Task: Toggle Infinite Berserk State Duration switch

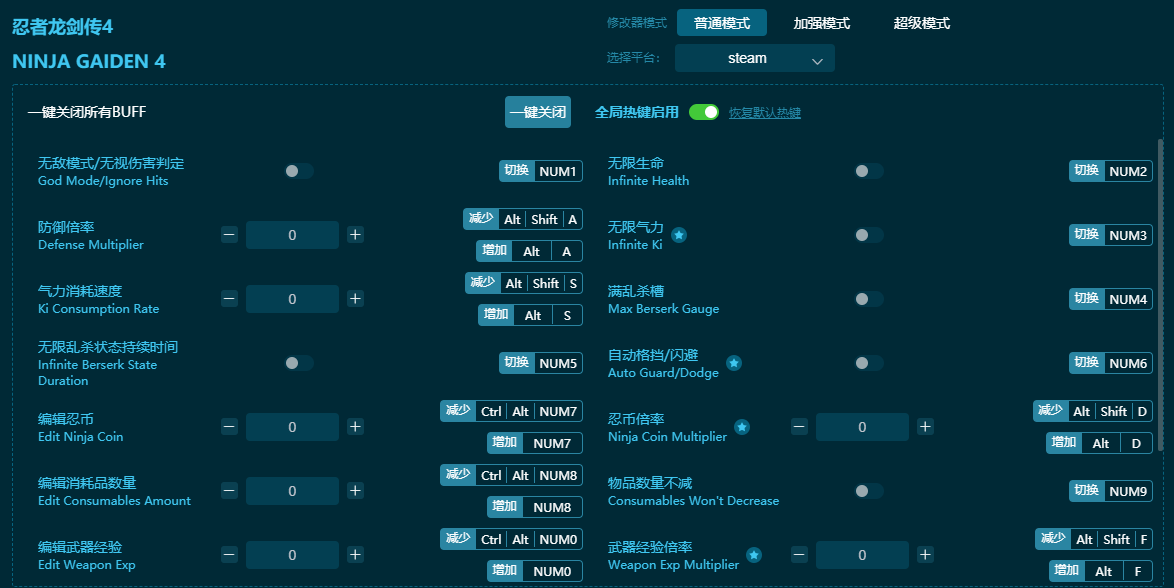Action: (x=298, y=363)
